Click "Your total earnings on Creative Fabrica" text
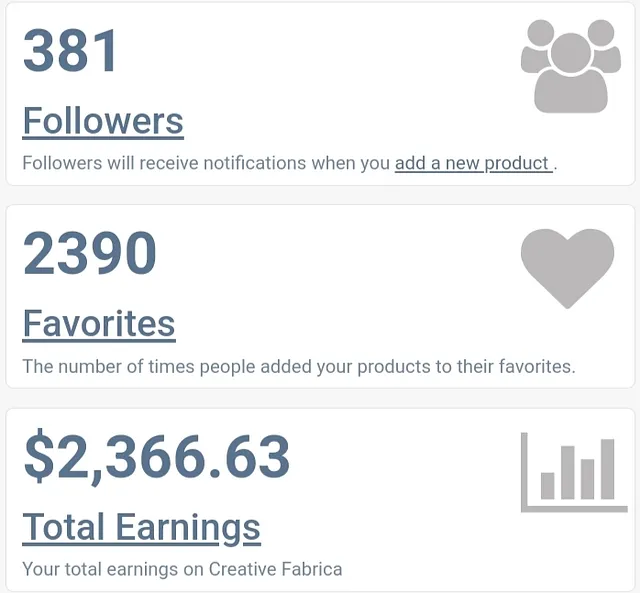Image resolution: width=640 pixels, height=593 pixels. [182, 569]
